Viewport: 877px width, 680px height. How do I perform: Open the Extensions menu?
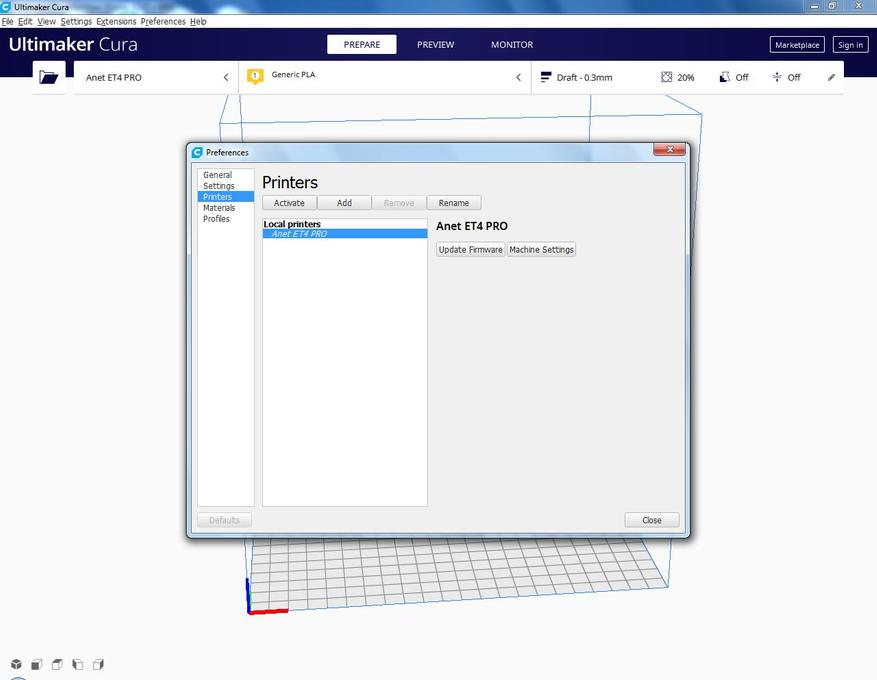point(116,21)
